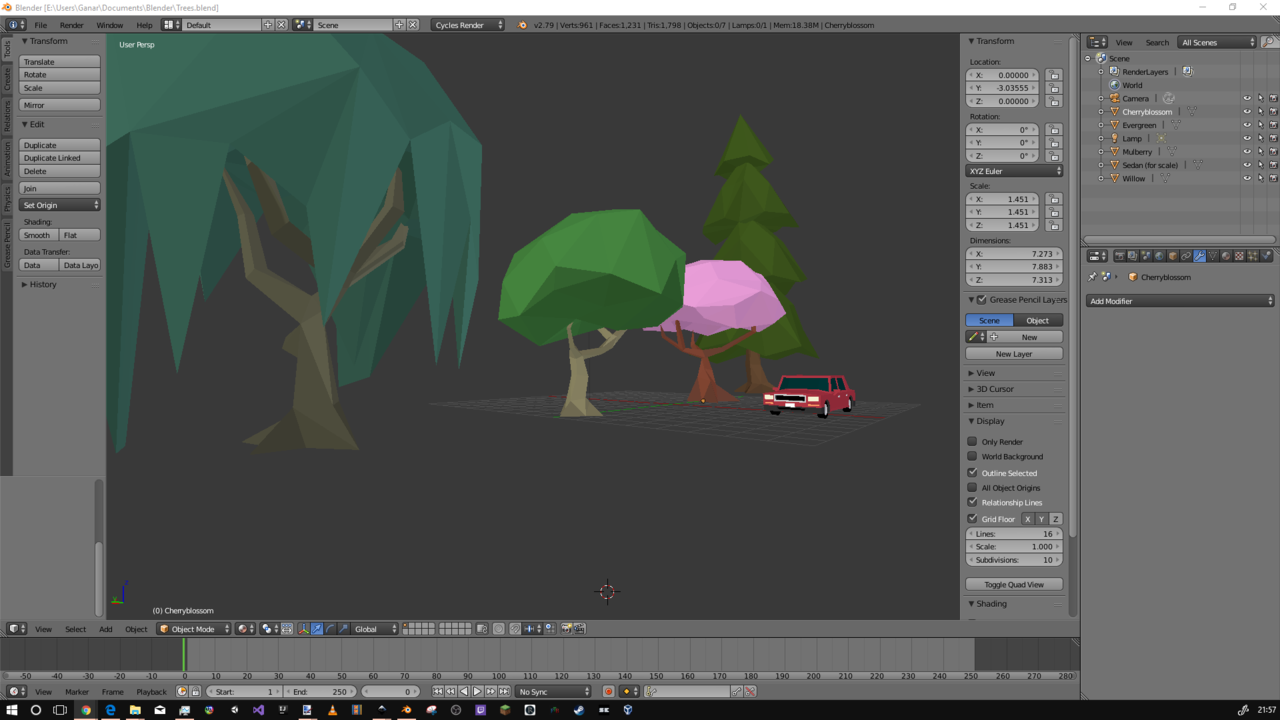
Task: Open the mesh Data properties tab
Action: tap(1213, 255)
